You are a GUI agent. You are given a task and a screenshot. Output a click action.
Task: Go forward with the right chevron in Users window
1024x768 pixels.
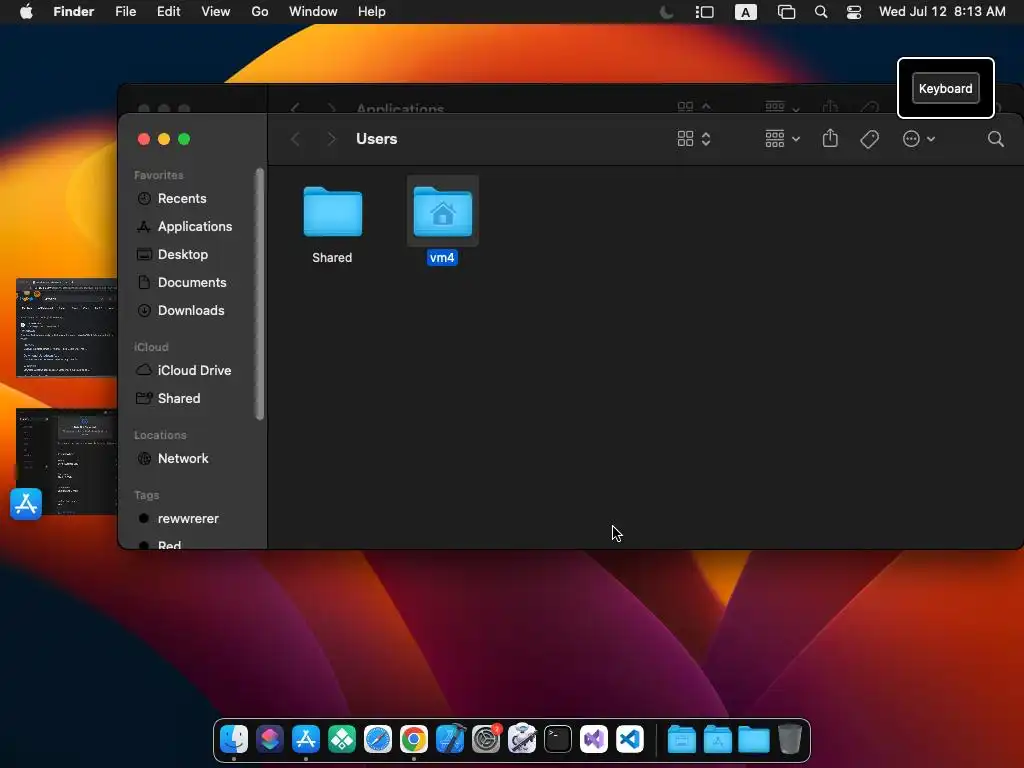(331, 139)
